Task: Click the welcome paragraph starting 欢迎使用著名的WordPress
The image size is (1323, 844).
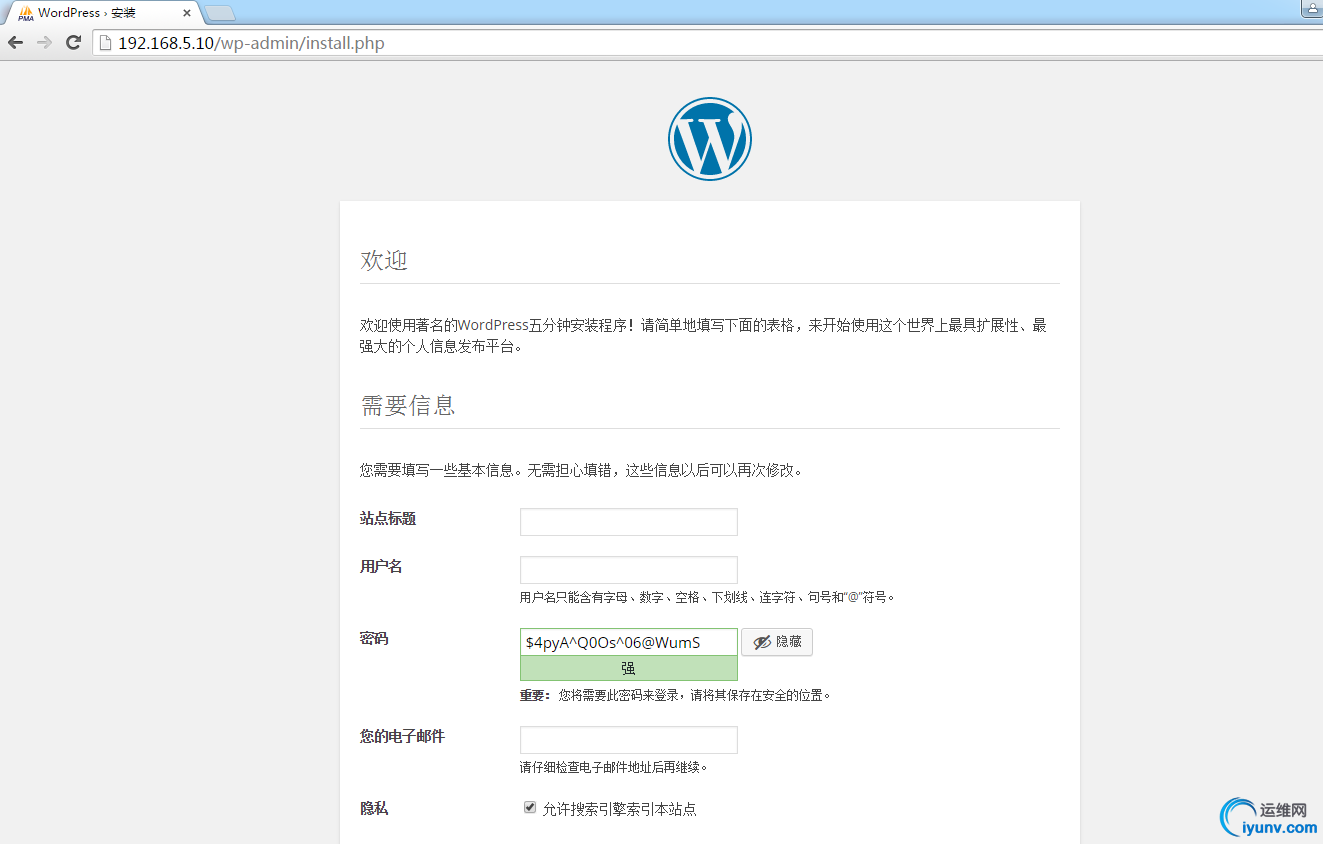Action: pyautogui.click(x=704, y=336)
